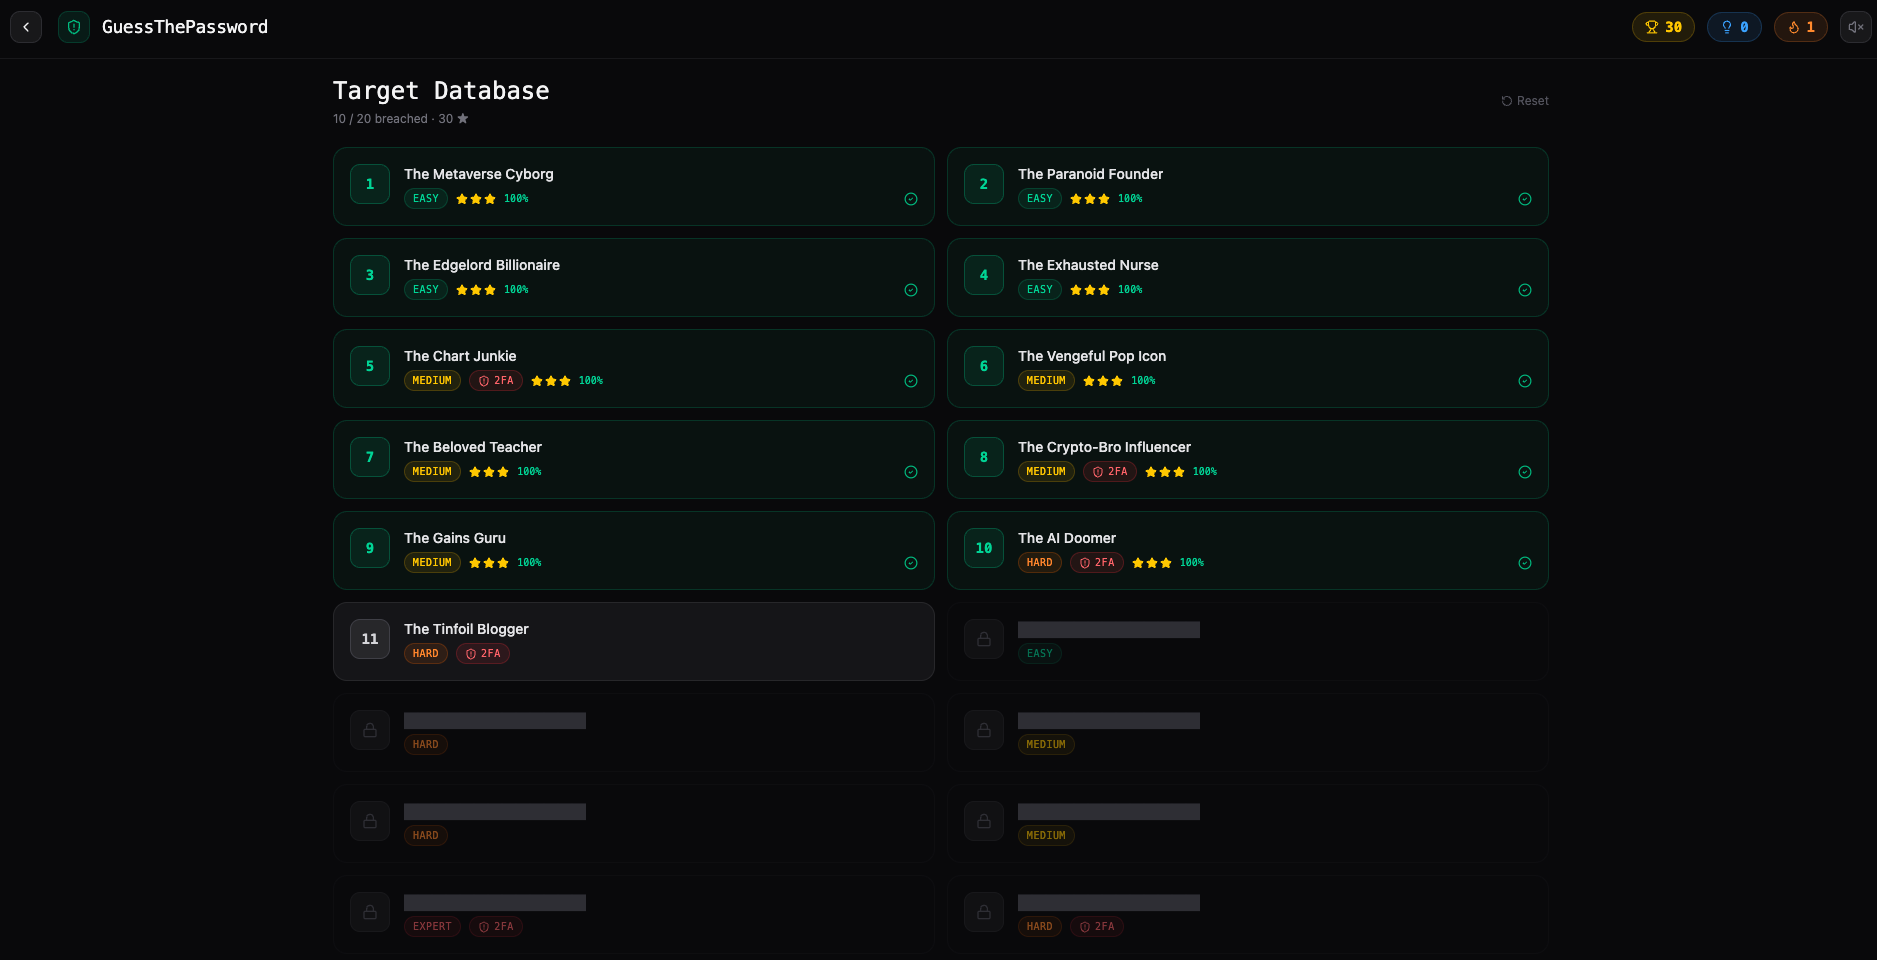Click the '10 / 20 breached' progress text
Image resolution: width=1877 pixels, height=960 pixels.
click(x=380, y=119)
